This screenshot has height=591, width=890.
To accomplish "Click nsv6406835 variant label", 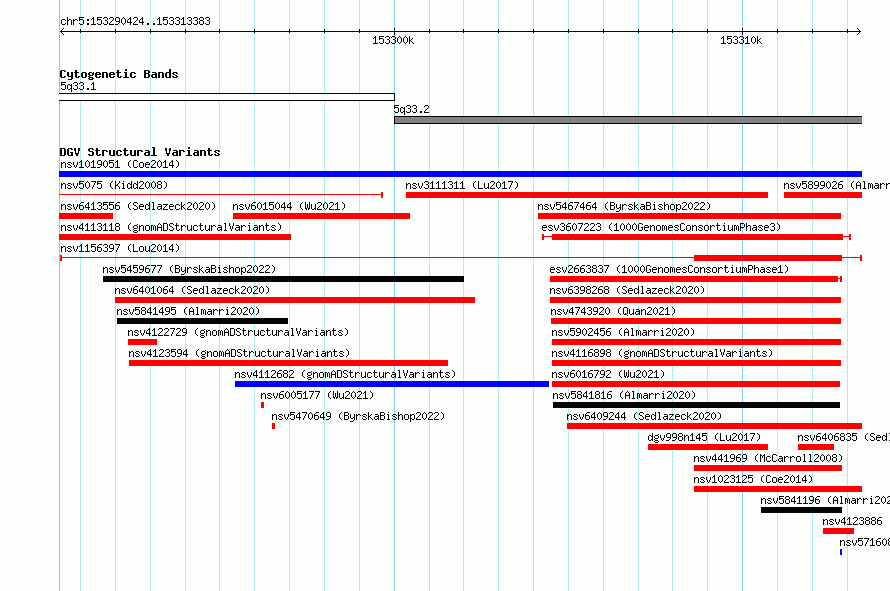I will 843,437.
